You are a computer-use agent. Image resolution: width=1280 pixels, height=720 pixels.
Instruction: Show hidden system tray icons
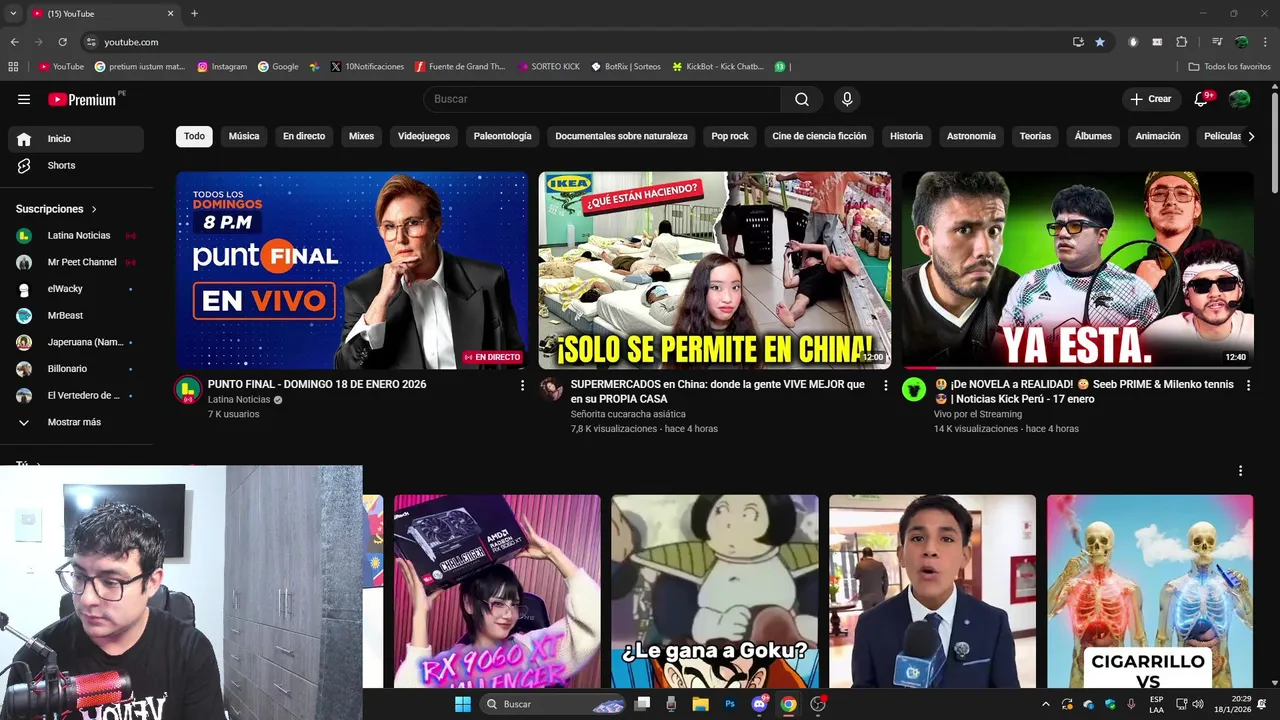click(x=1046, y=704)
